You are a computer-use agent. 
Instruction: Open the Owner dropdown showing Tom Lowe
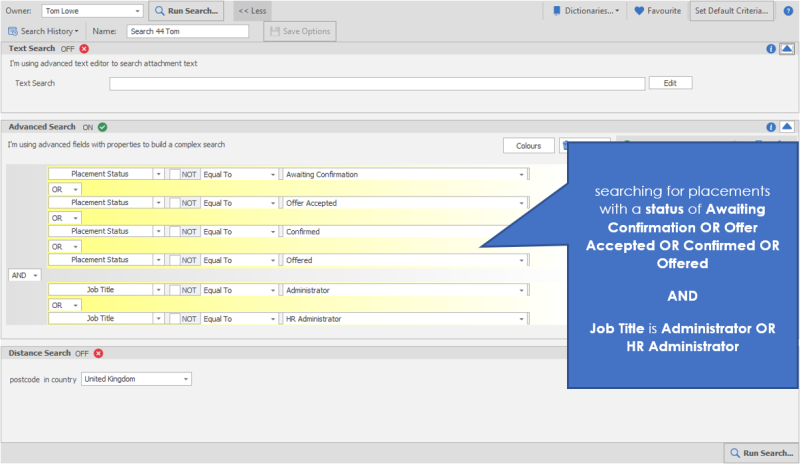(x=93, y=11)
